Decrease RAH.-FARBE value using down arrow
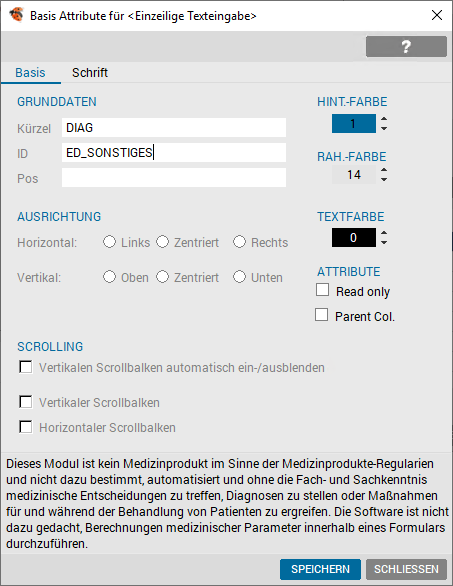The width and height of the screenshot is (453, 586). [x=384, y=179]
